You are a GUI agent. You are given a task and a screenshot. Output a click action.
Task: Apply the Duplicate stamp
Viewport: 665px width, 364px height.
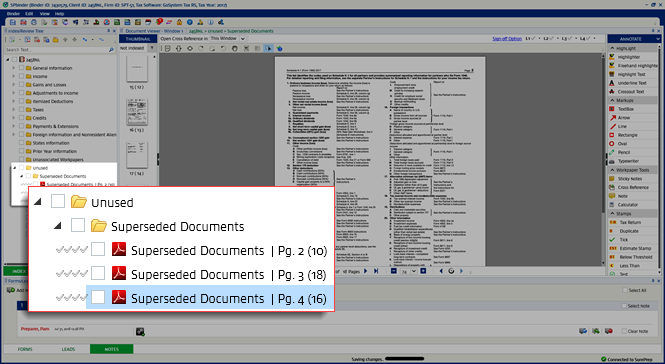tap(633, 231)
